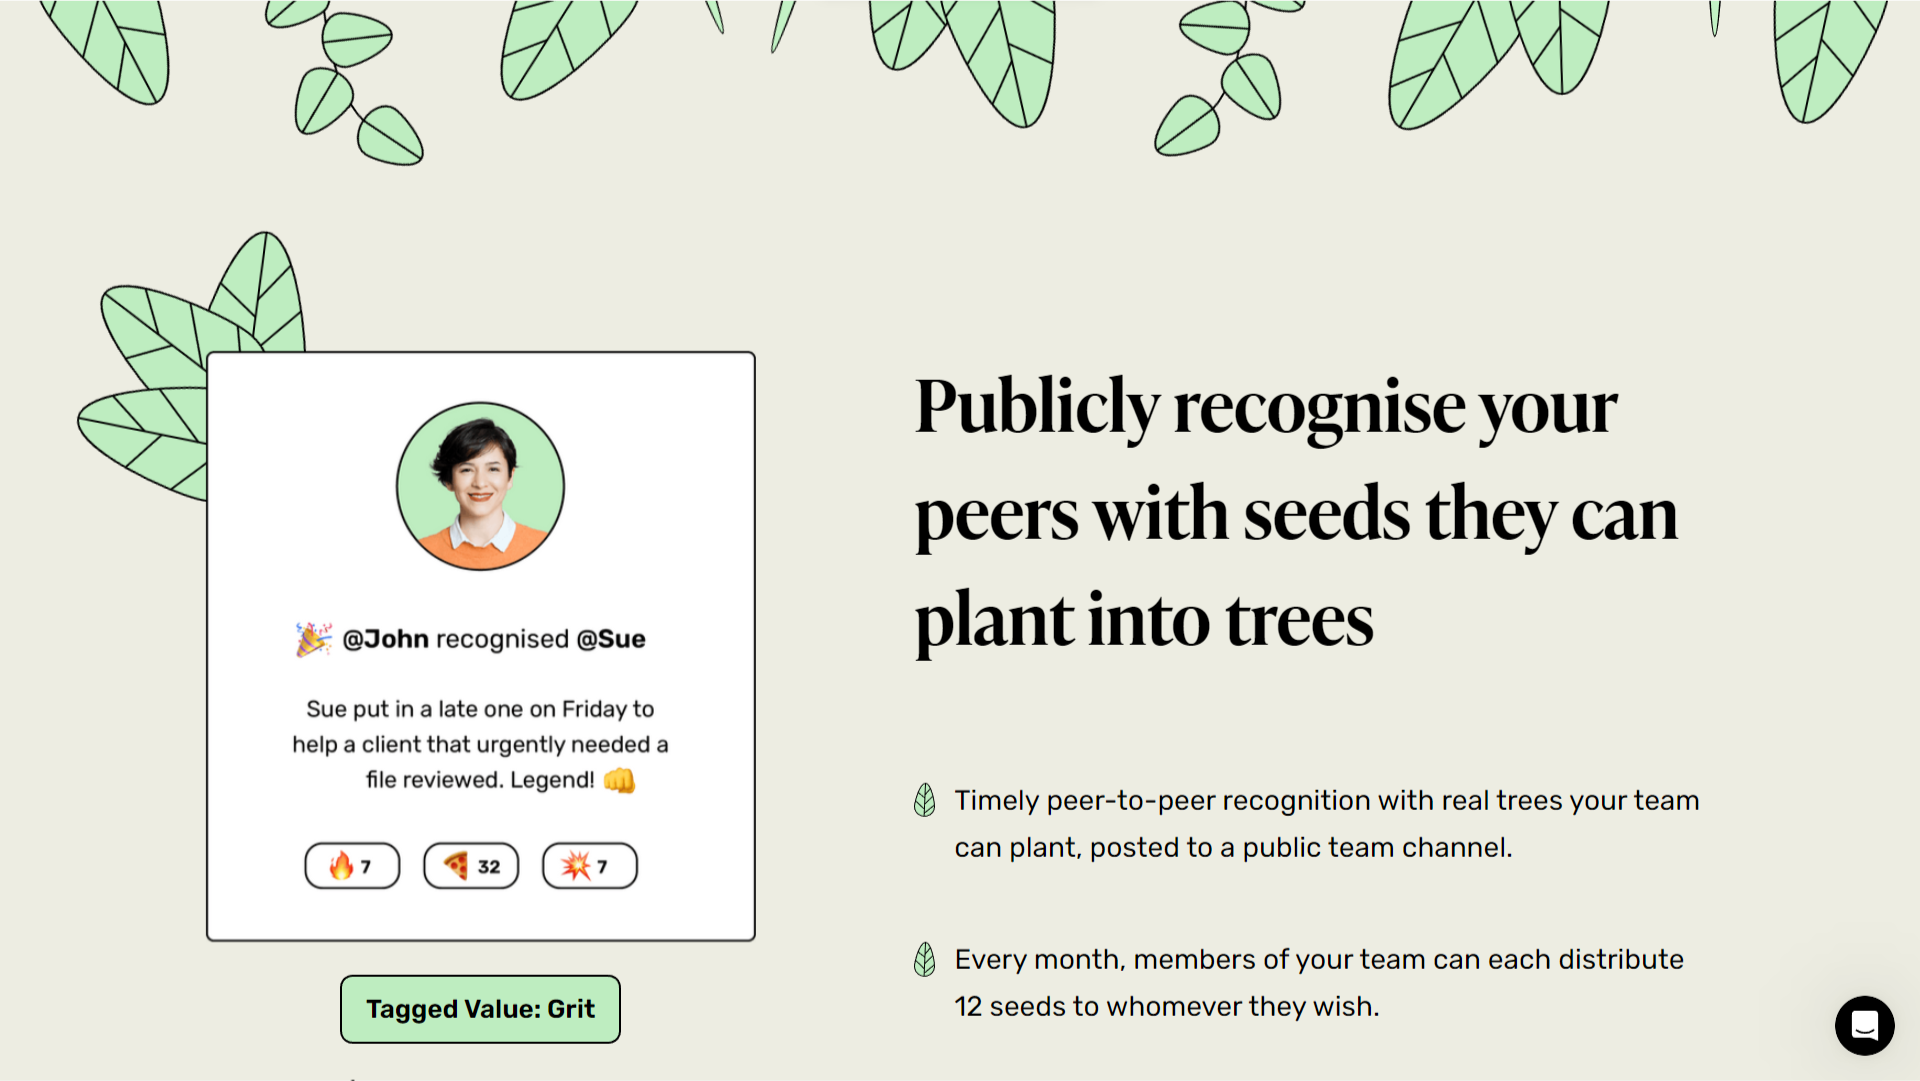The height and width of the screenshot is (1081, 1920).
Task: Open the chat widget bubble
Action: (1864, 1025)
